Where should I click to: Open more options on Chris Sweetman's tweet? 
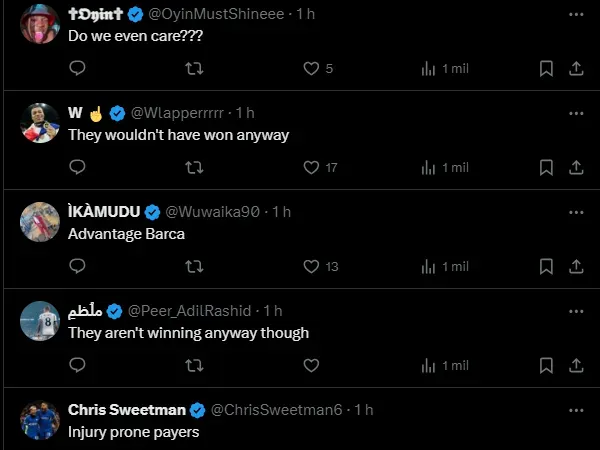[x=576, y=410]
